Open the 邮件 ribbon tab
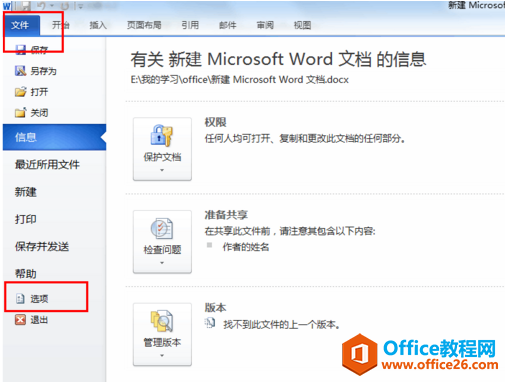Screen dimensions: 505x382 pos(228,25)
